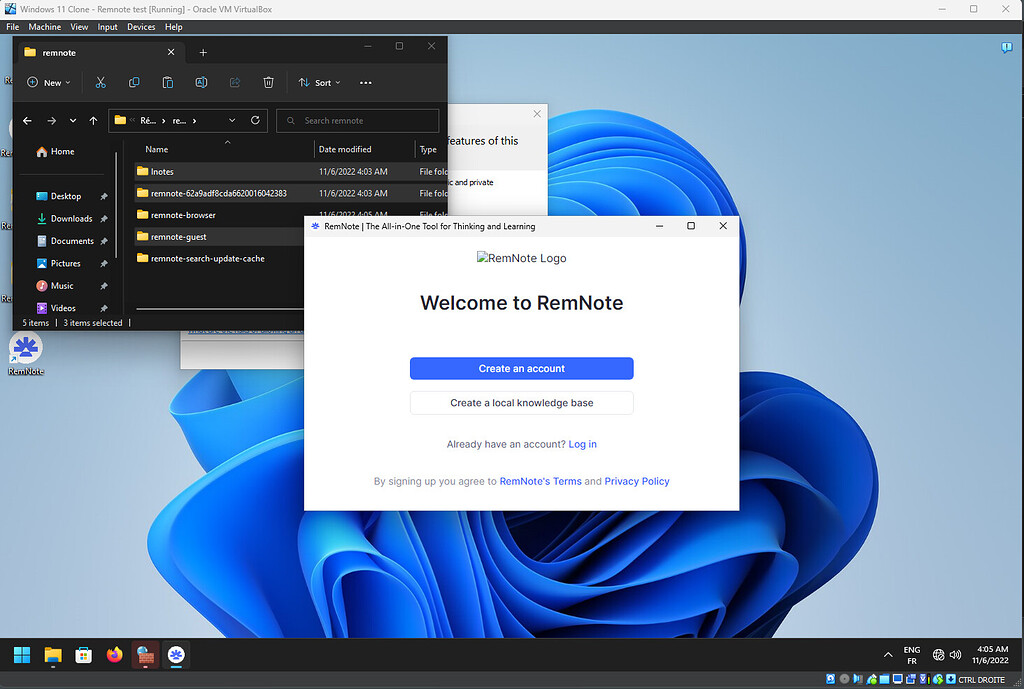Select the Cut icon in Explorer toolbar
The height and width of the screenshot is (689, 1024).
tap(100, 82)
